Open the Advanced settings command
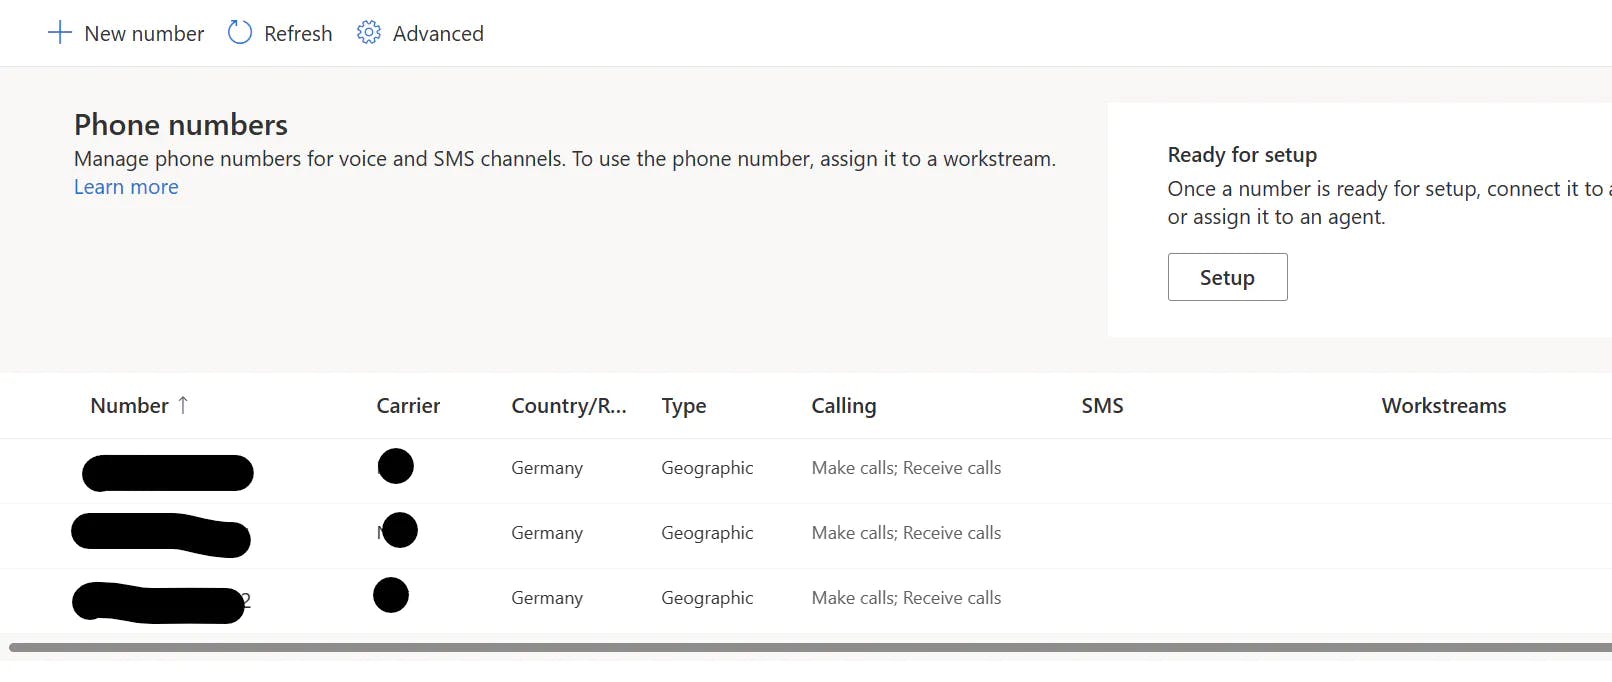The image size is (1612, 682). (x=420, y=33)
